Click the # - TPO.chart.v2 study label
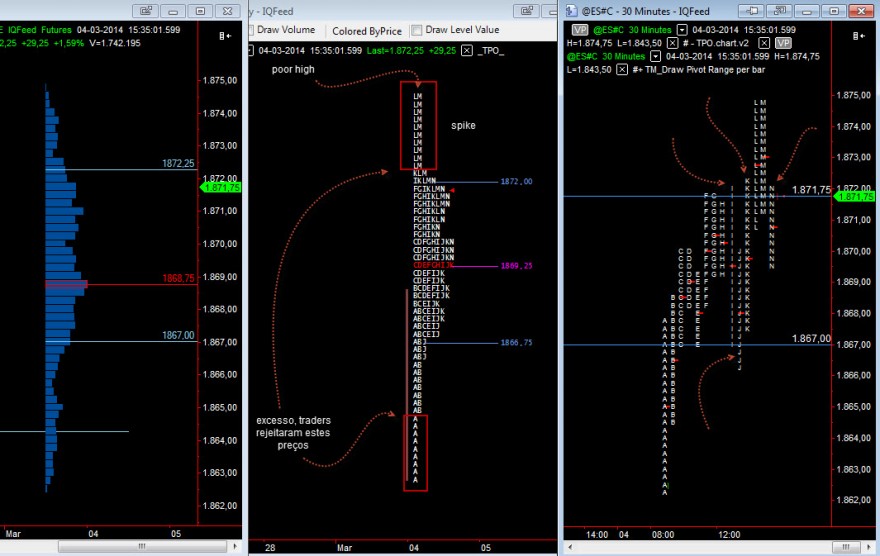This screenshot has width=880, height=556. [716, 43]
